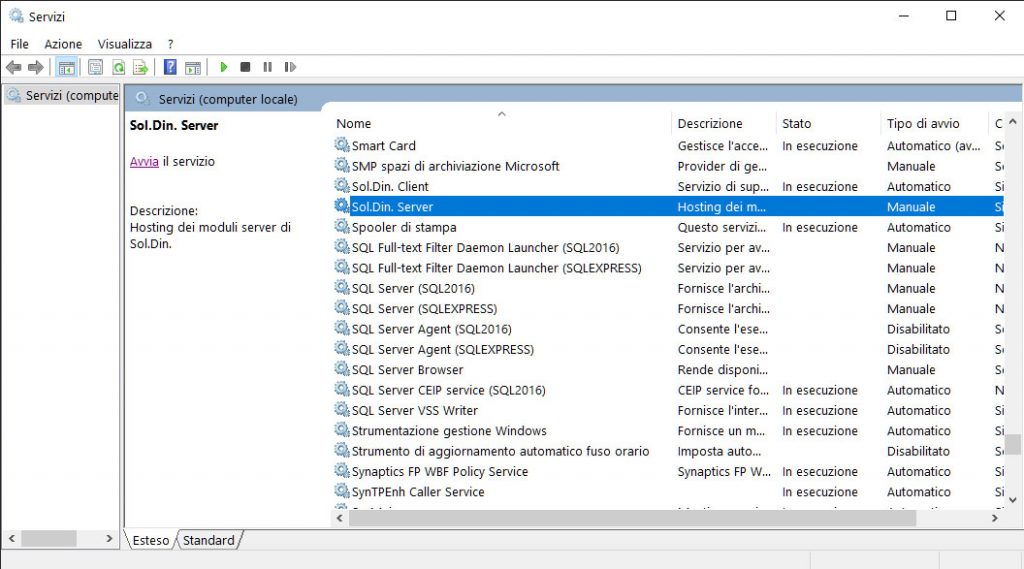This screenshot has width=1024, height=569.
Task: Click gear icon of SMP spazi di archiviazione
Action: [x=342, y=165]
